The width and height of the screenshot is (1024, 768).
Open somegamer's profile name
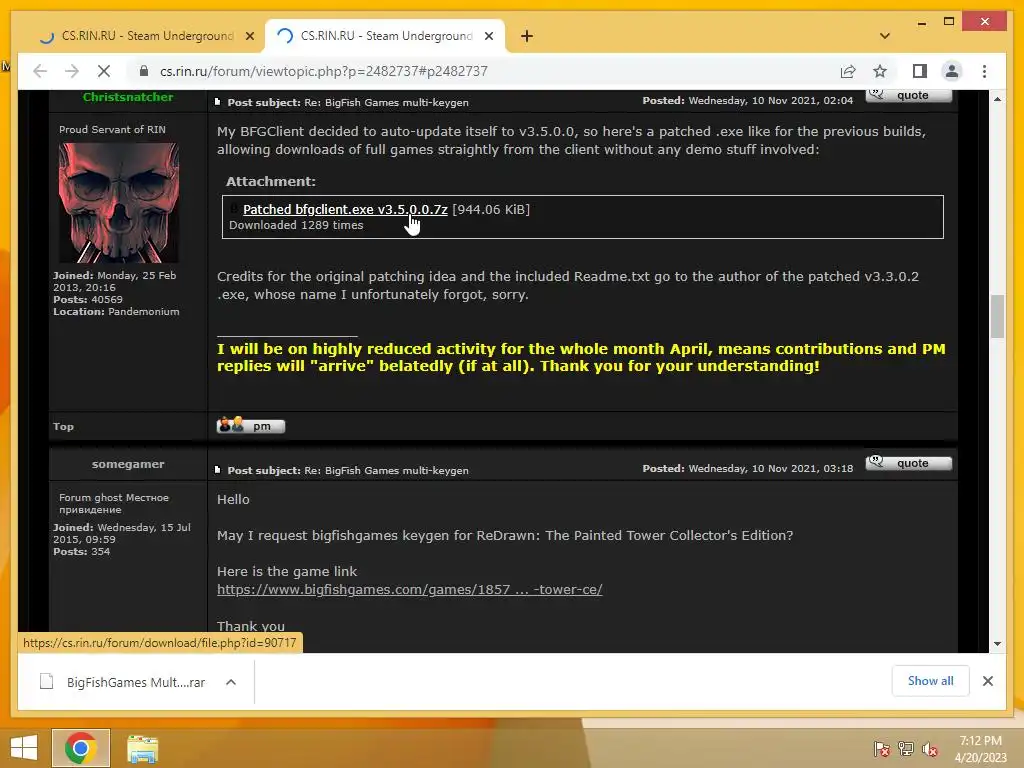128,464
